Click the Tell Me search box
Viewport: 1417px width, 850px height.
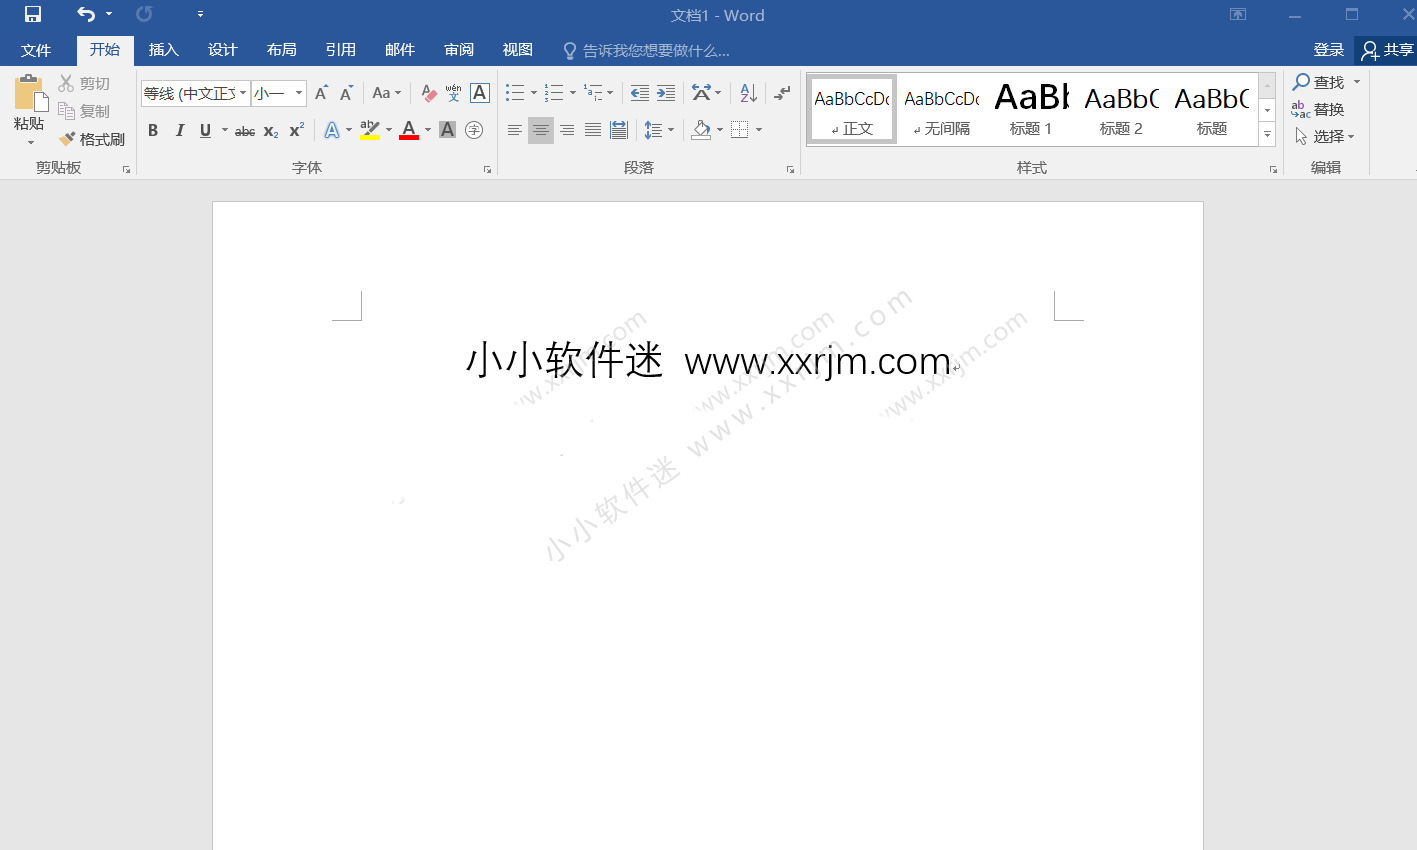pyautogui.click(x=647, y=50)
